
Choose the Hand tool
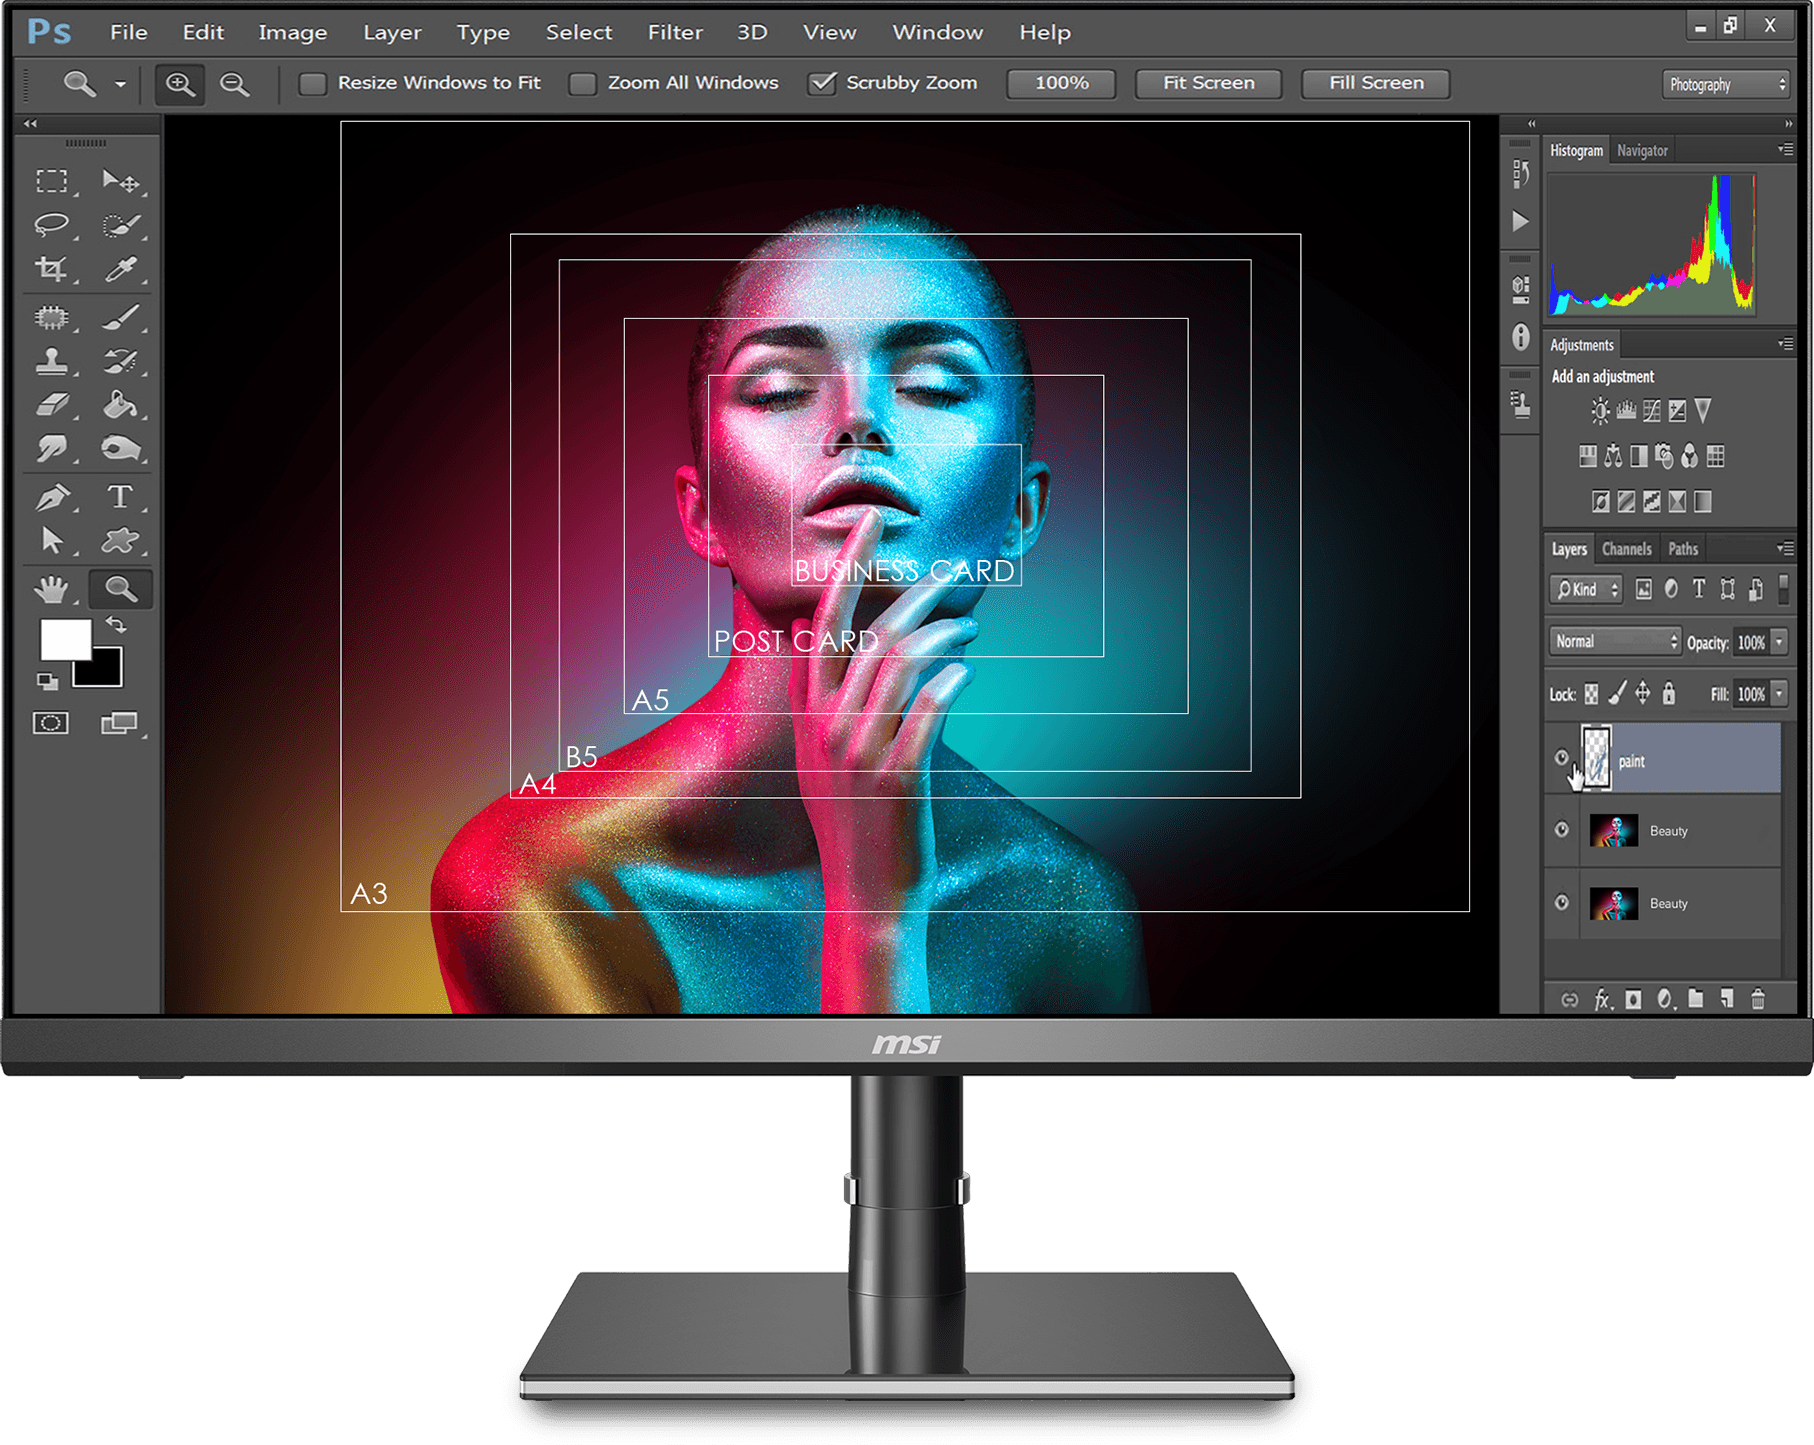point(51,589)
